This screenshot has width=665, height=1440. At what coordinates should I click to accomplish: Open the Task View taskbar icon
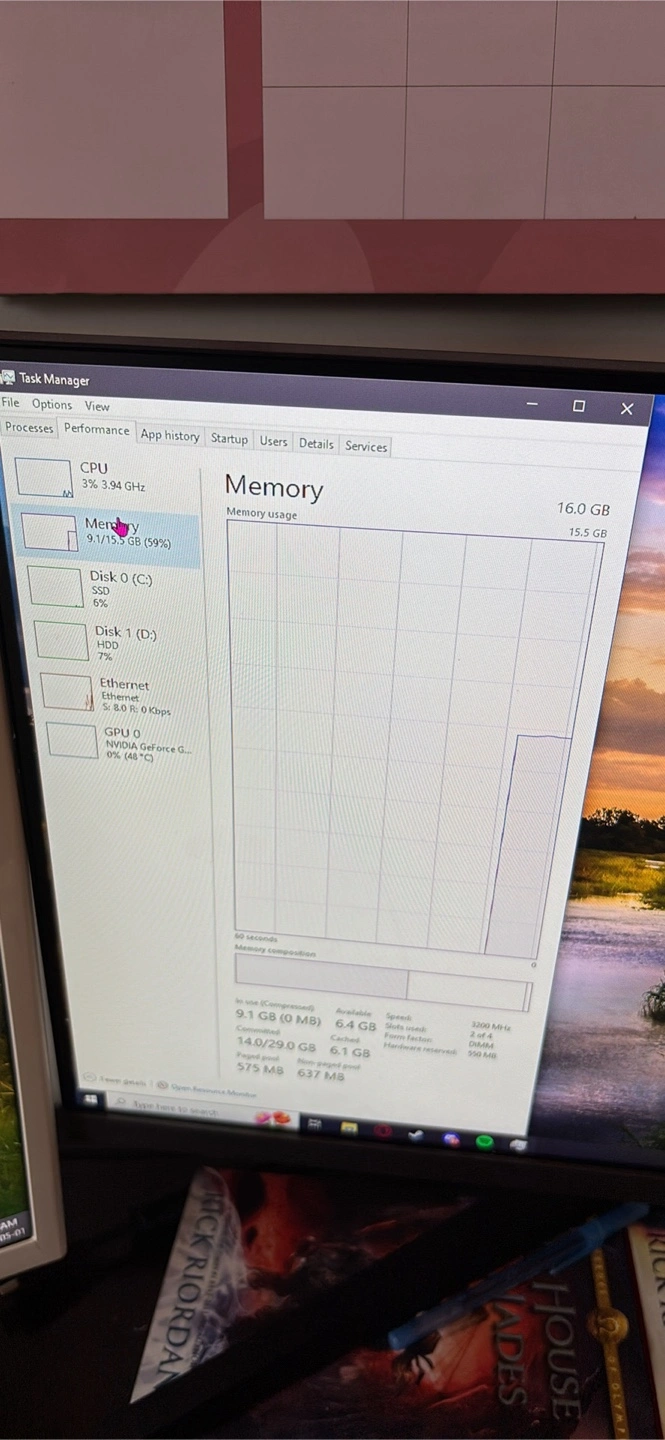click(314, 1124)
